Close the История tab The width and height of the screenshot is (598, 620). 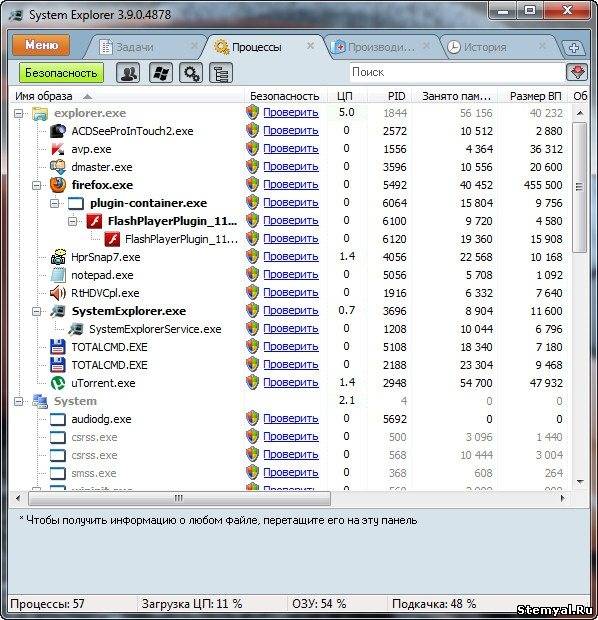(542, 46)
